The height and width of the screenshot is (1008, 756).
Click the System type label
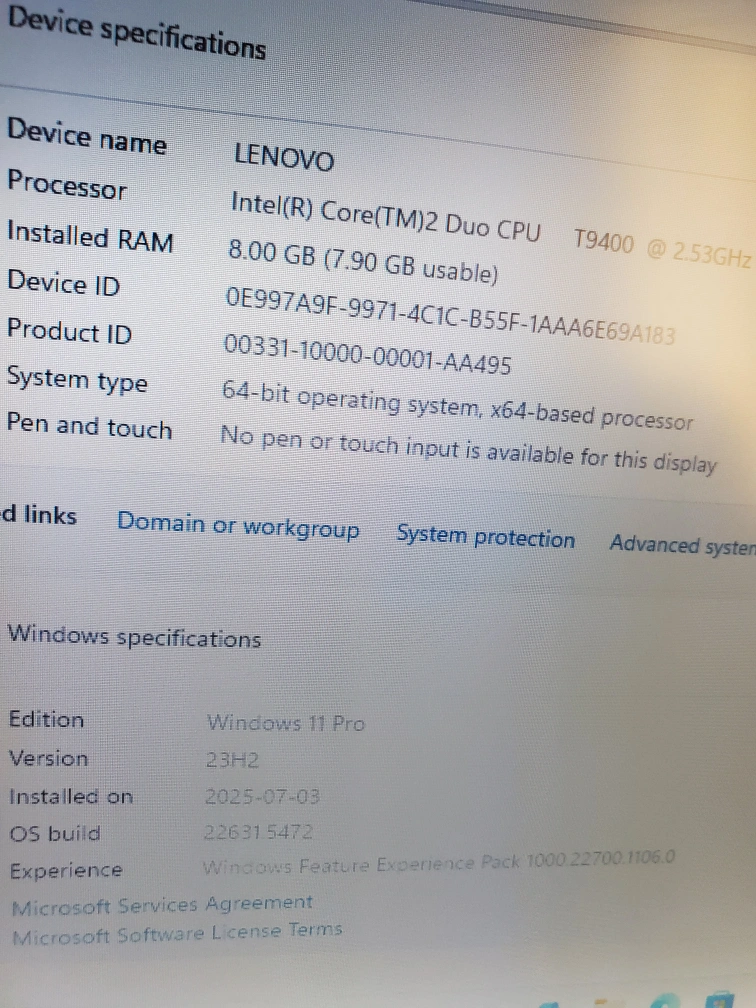(77, 379)
